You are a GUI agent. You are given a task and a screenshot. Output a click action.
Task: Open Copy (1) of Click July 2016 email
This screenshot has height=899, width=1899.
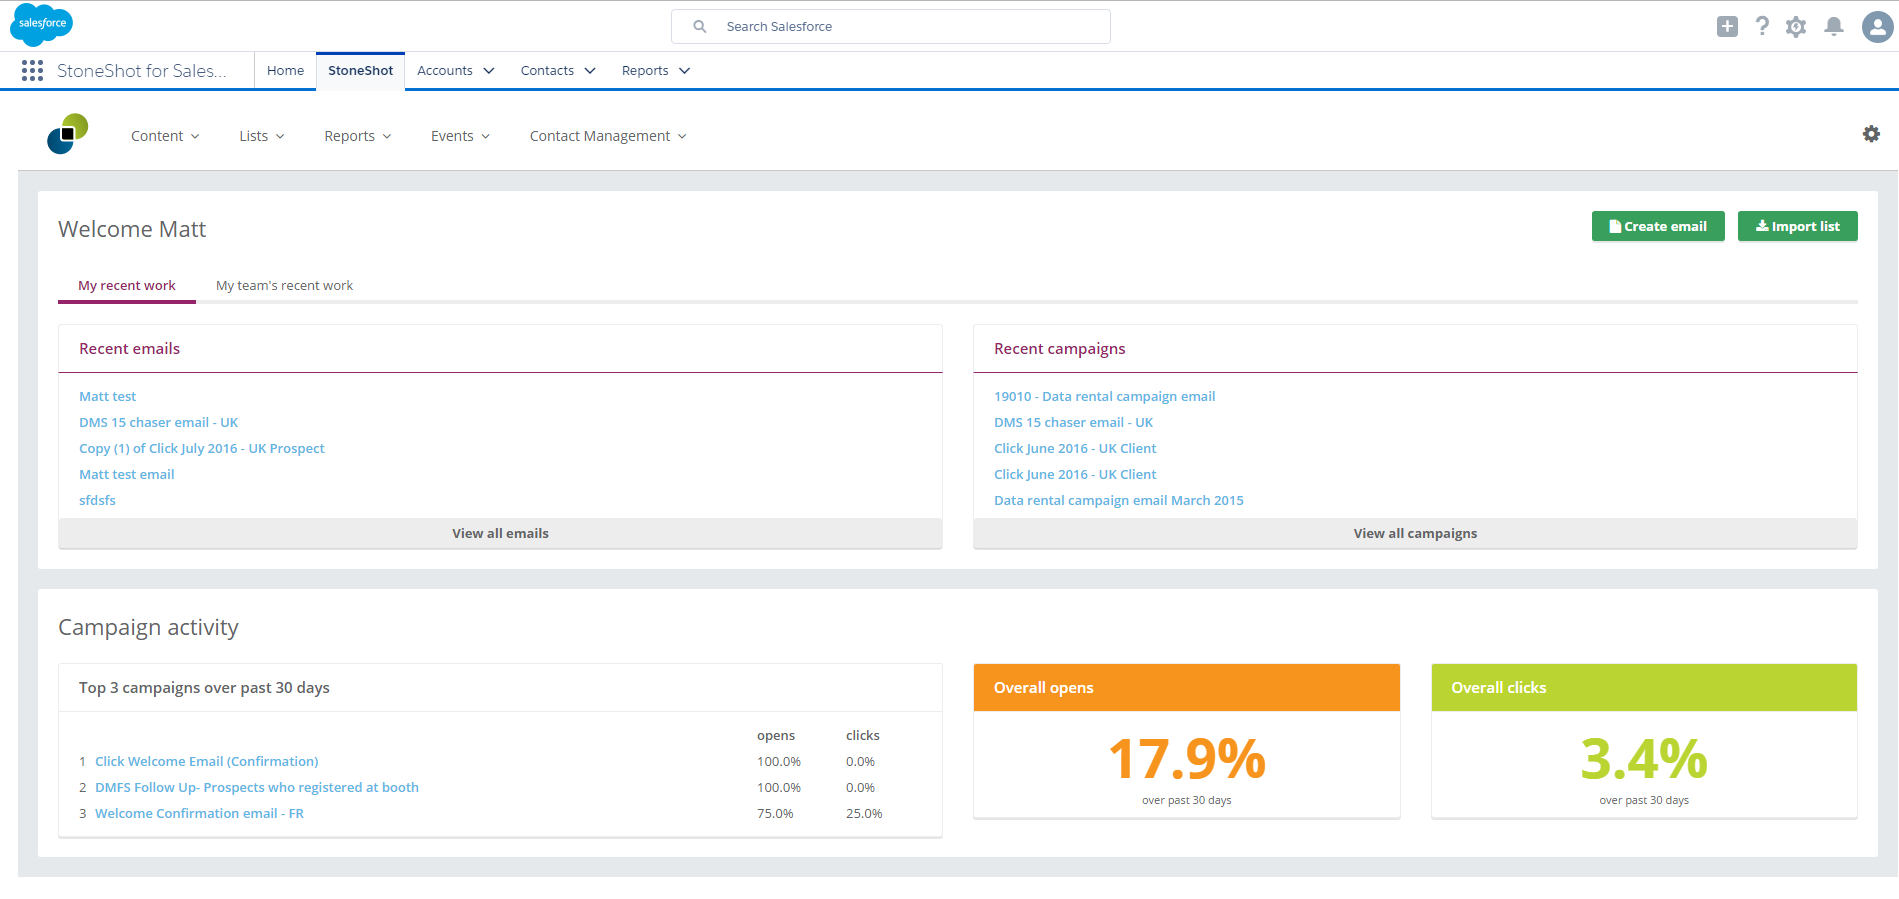coord(202,449)
